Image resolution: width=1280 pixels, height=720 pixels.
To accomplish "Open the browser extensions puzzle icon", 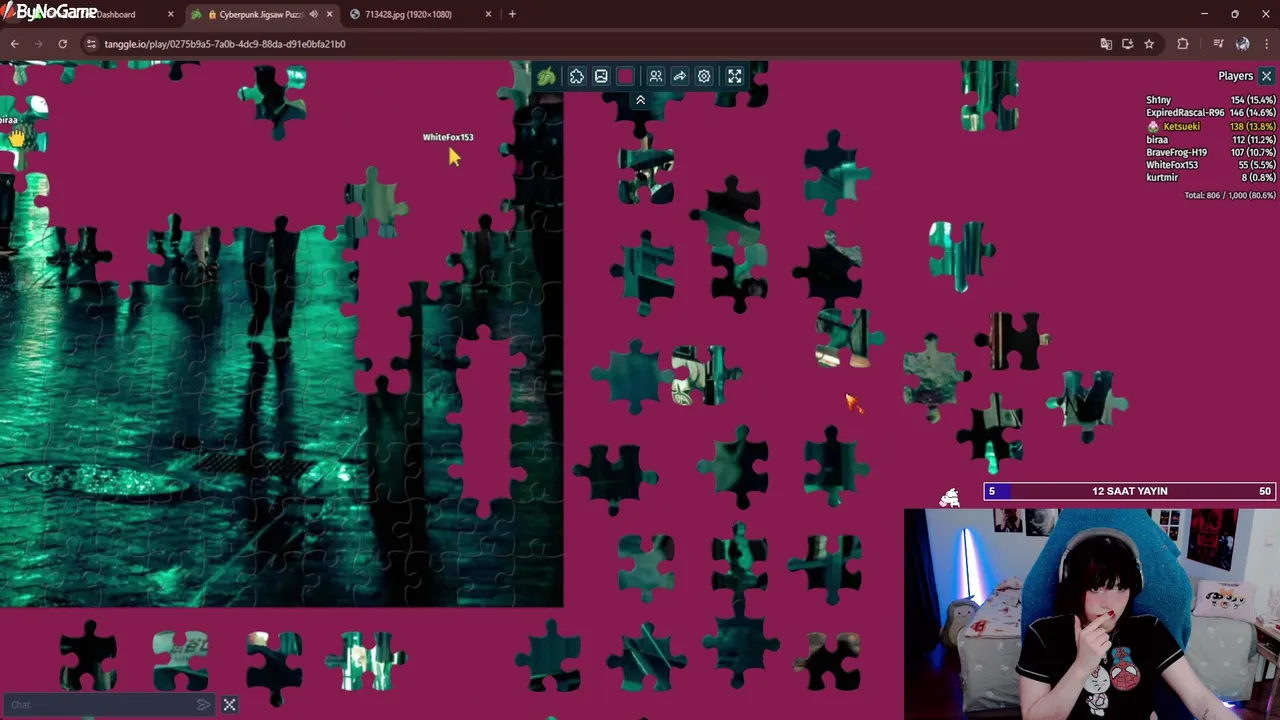I will pos(1183,44).
